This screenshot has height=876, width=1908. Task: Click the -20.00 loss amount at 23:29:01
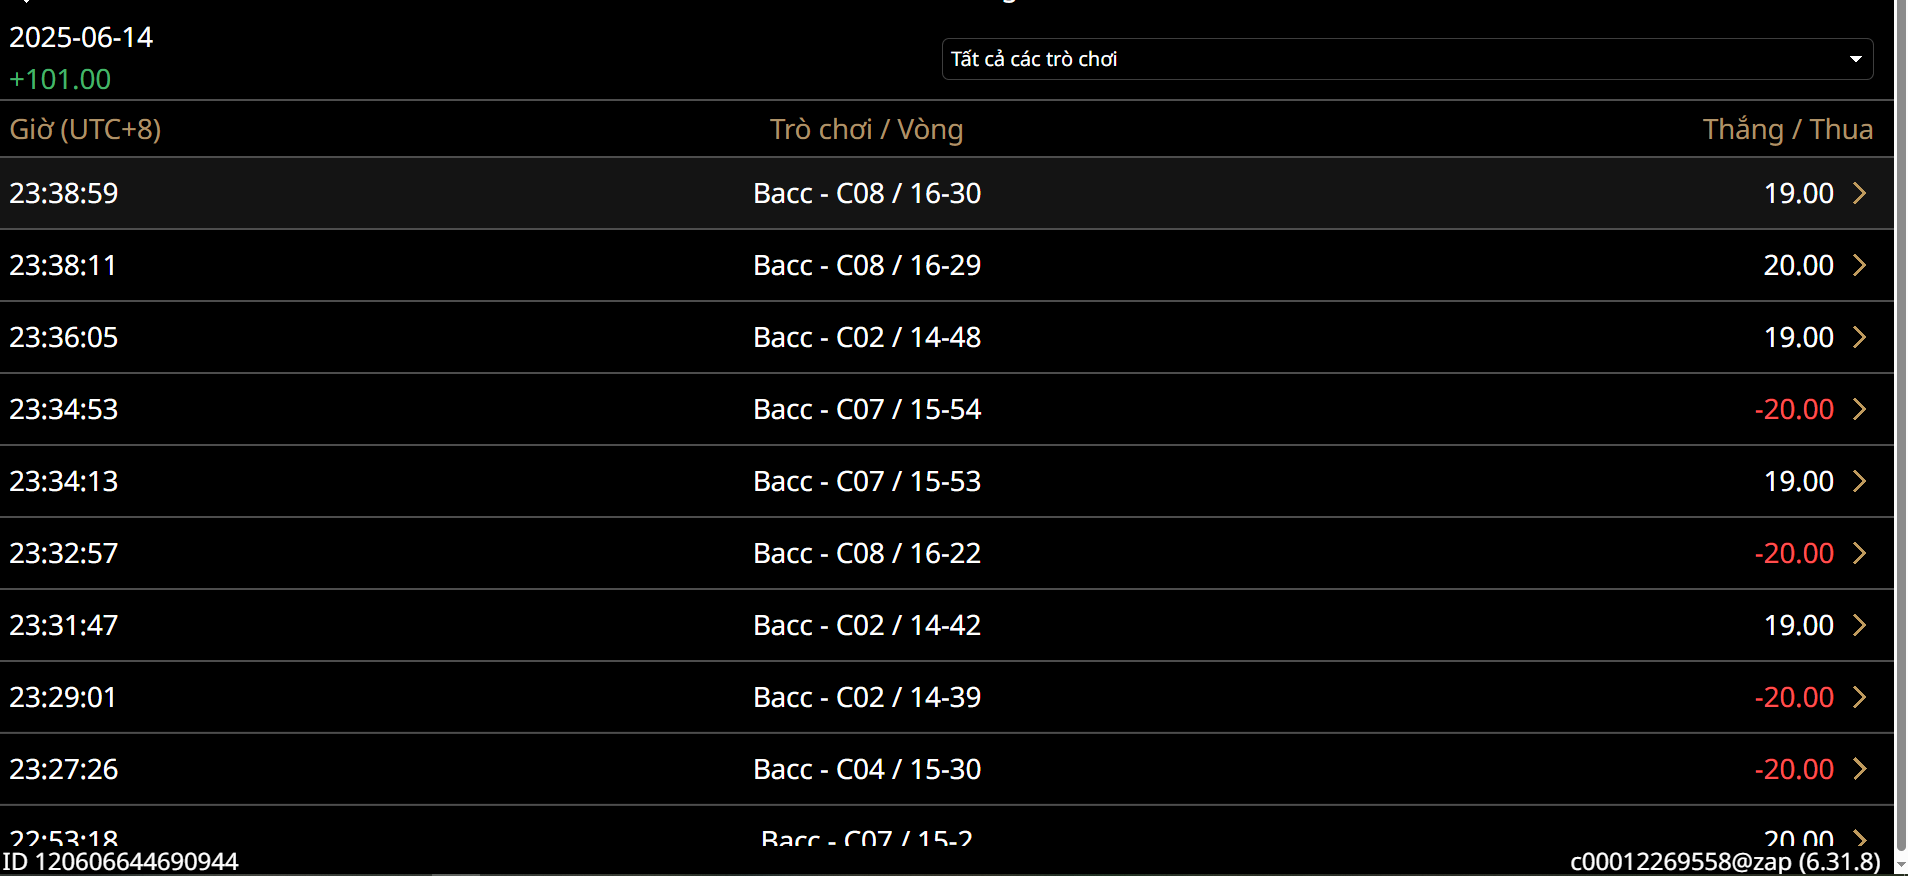tap(1794, 697)
